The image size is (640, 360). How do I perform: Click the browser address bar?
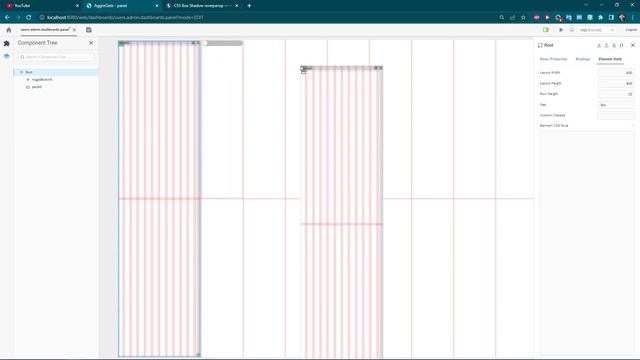click(x=265, y=18)
